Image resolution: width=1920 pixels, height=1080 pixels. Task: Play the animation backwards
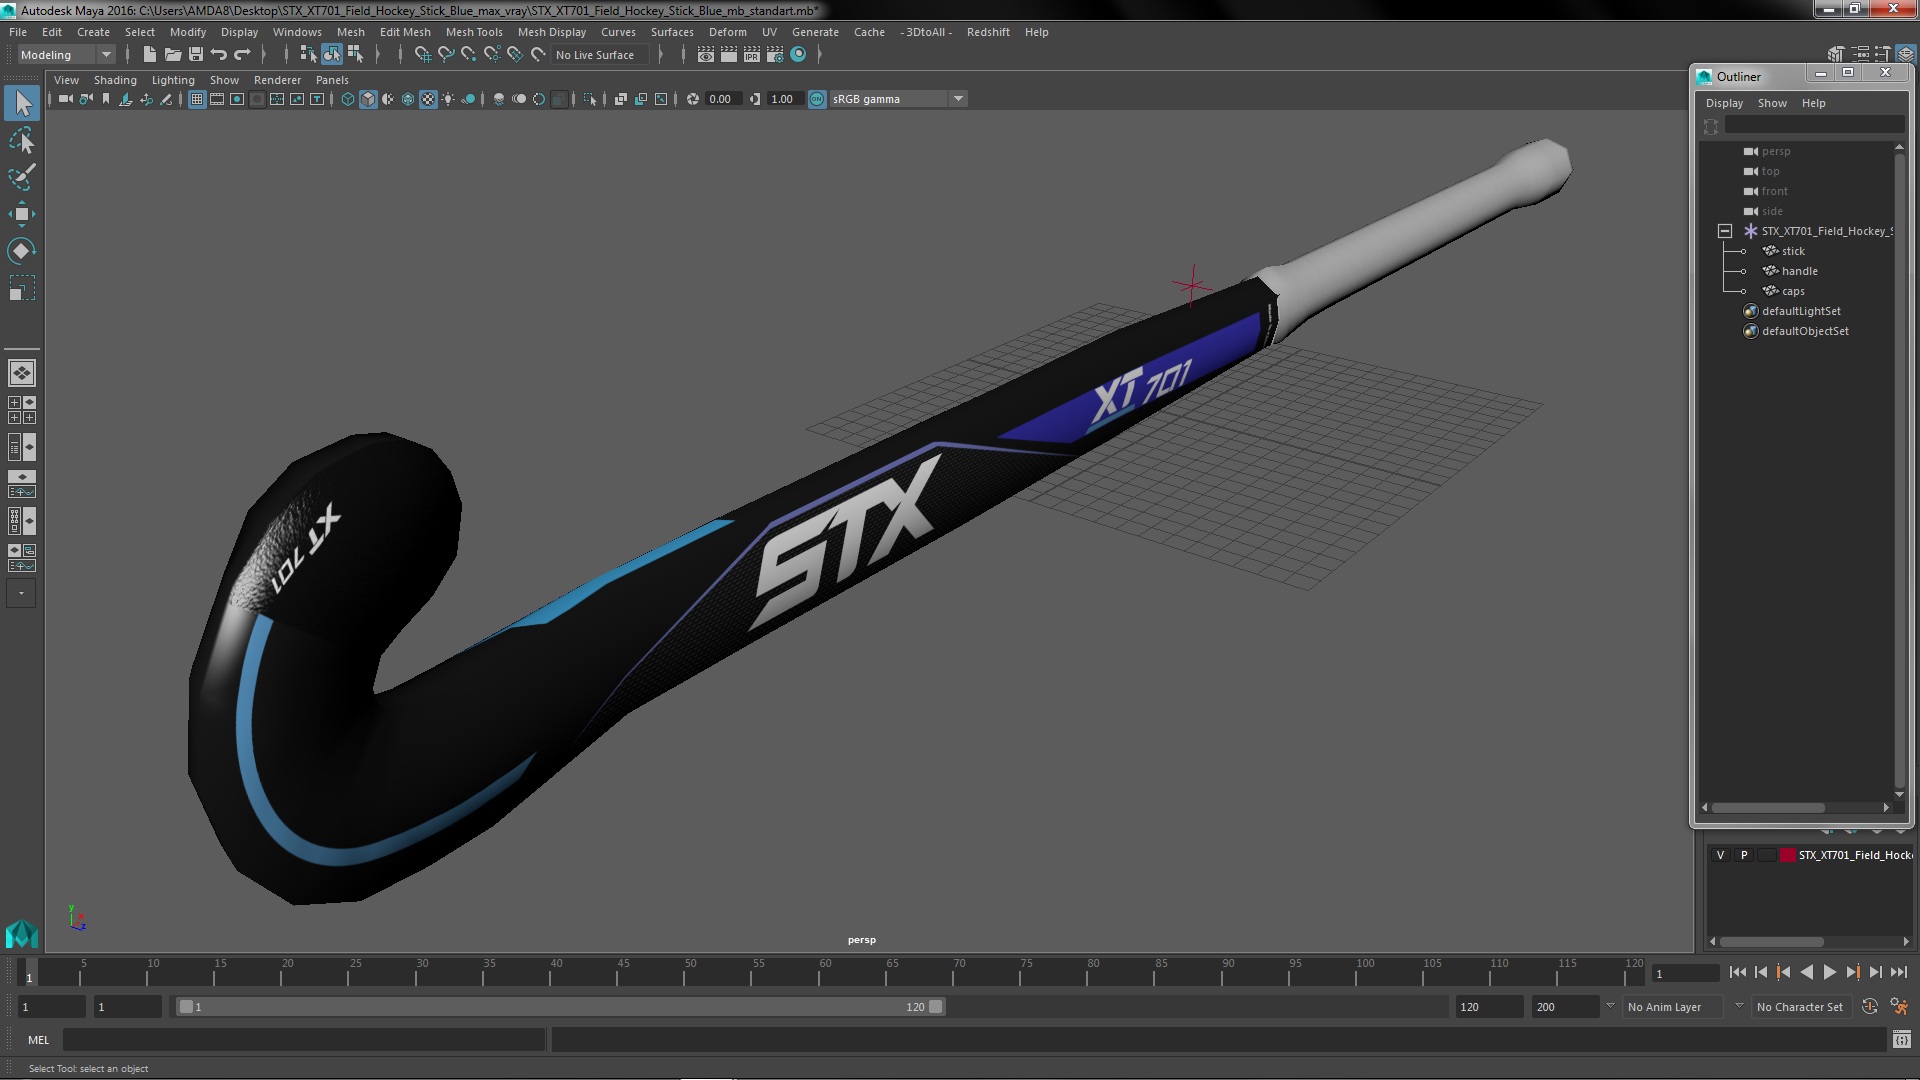tap(1806, 972)
